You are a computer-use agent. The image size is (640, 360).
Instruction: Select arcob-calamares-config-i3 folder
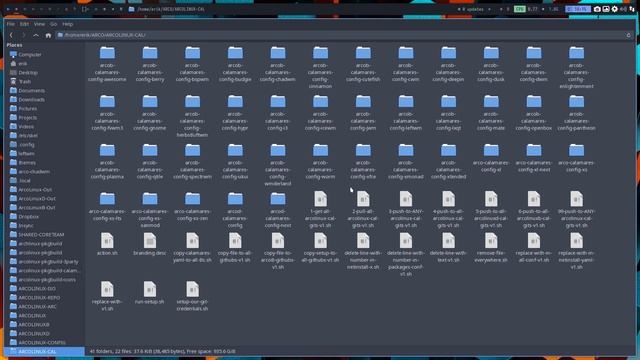click(278, 113)
